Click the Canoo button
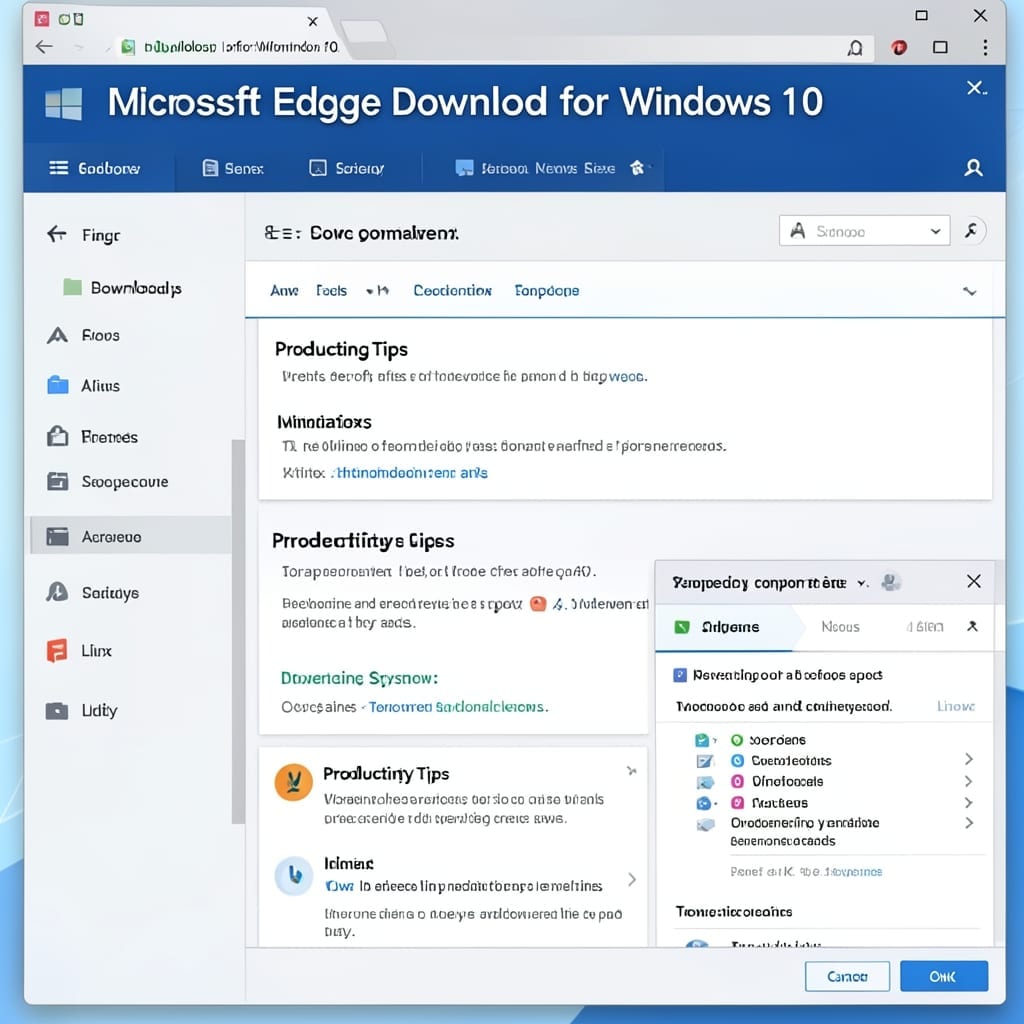 (x=847, y=976)
